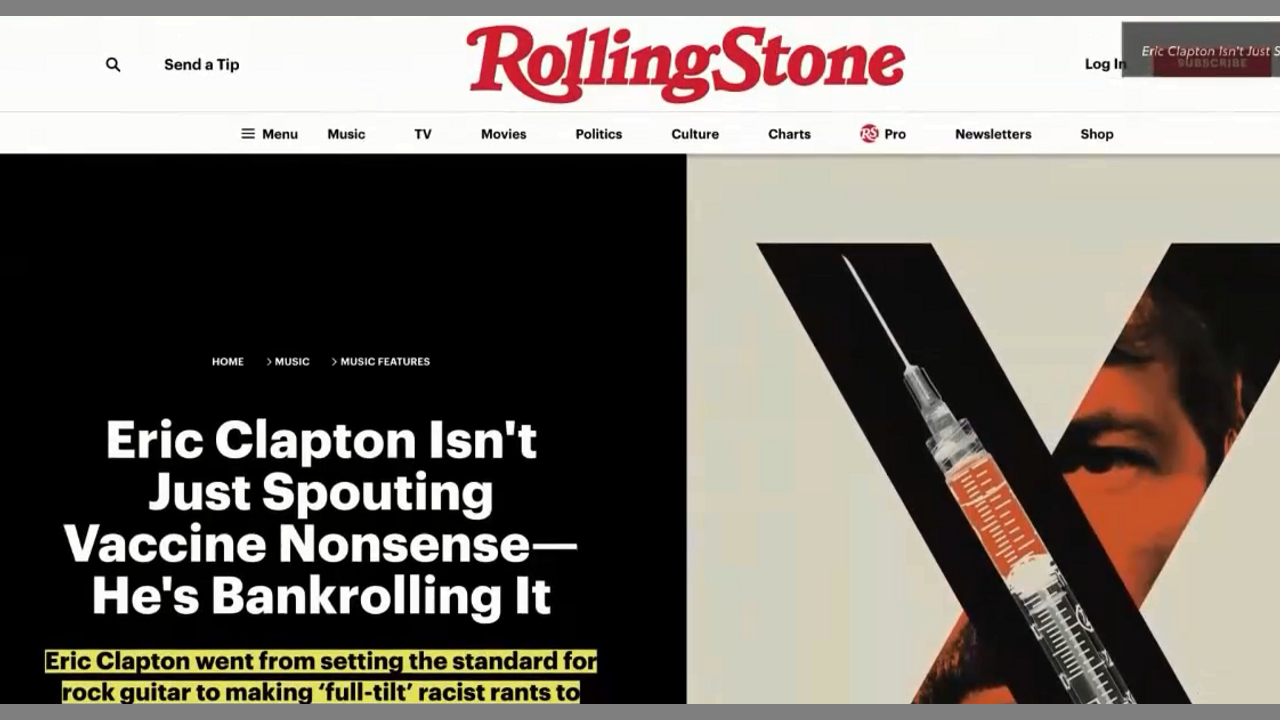
Task: View the Charts page
Action: 789,134
